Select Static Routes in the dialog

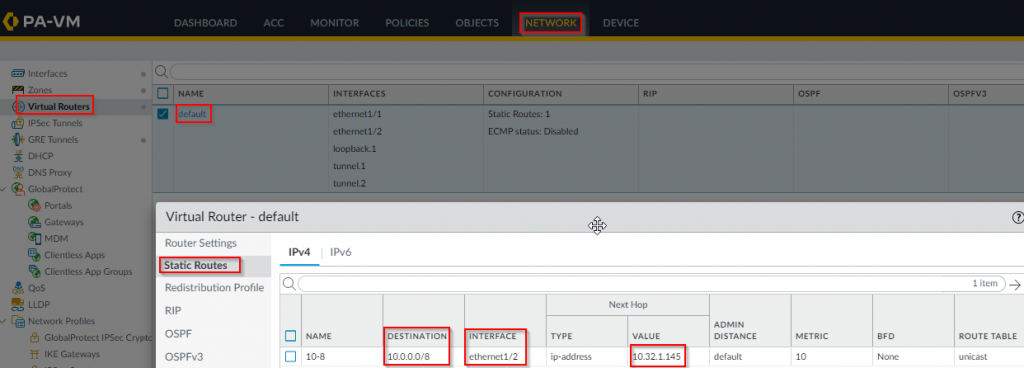click(195, 266)
